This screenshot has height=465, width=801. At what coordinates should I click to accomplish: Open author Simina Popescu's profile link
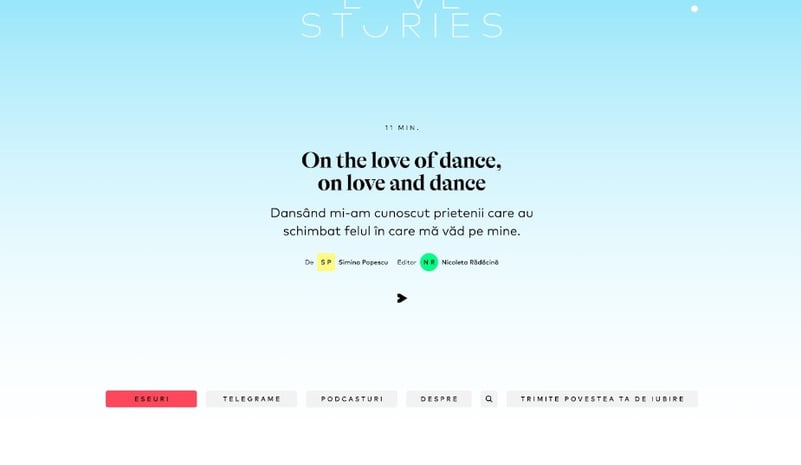[x=363, y=262]
